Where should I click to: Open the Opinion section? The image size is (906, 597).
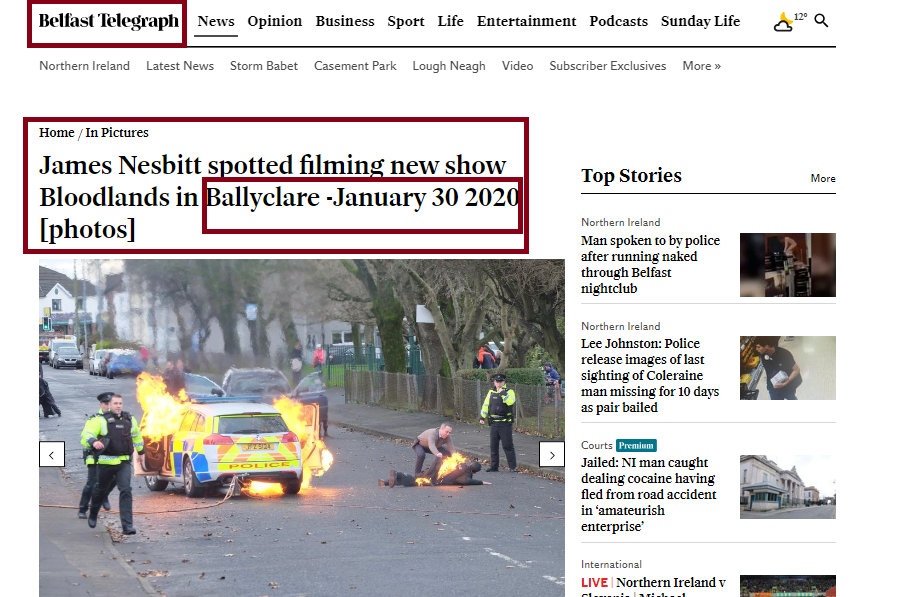pos(275,21)
